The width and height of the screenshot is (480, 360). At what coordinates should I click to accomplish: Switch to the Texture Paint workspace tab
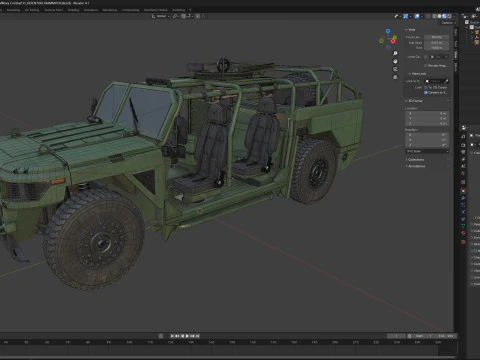click(54, 10)
